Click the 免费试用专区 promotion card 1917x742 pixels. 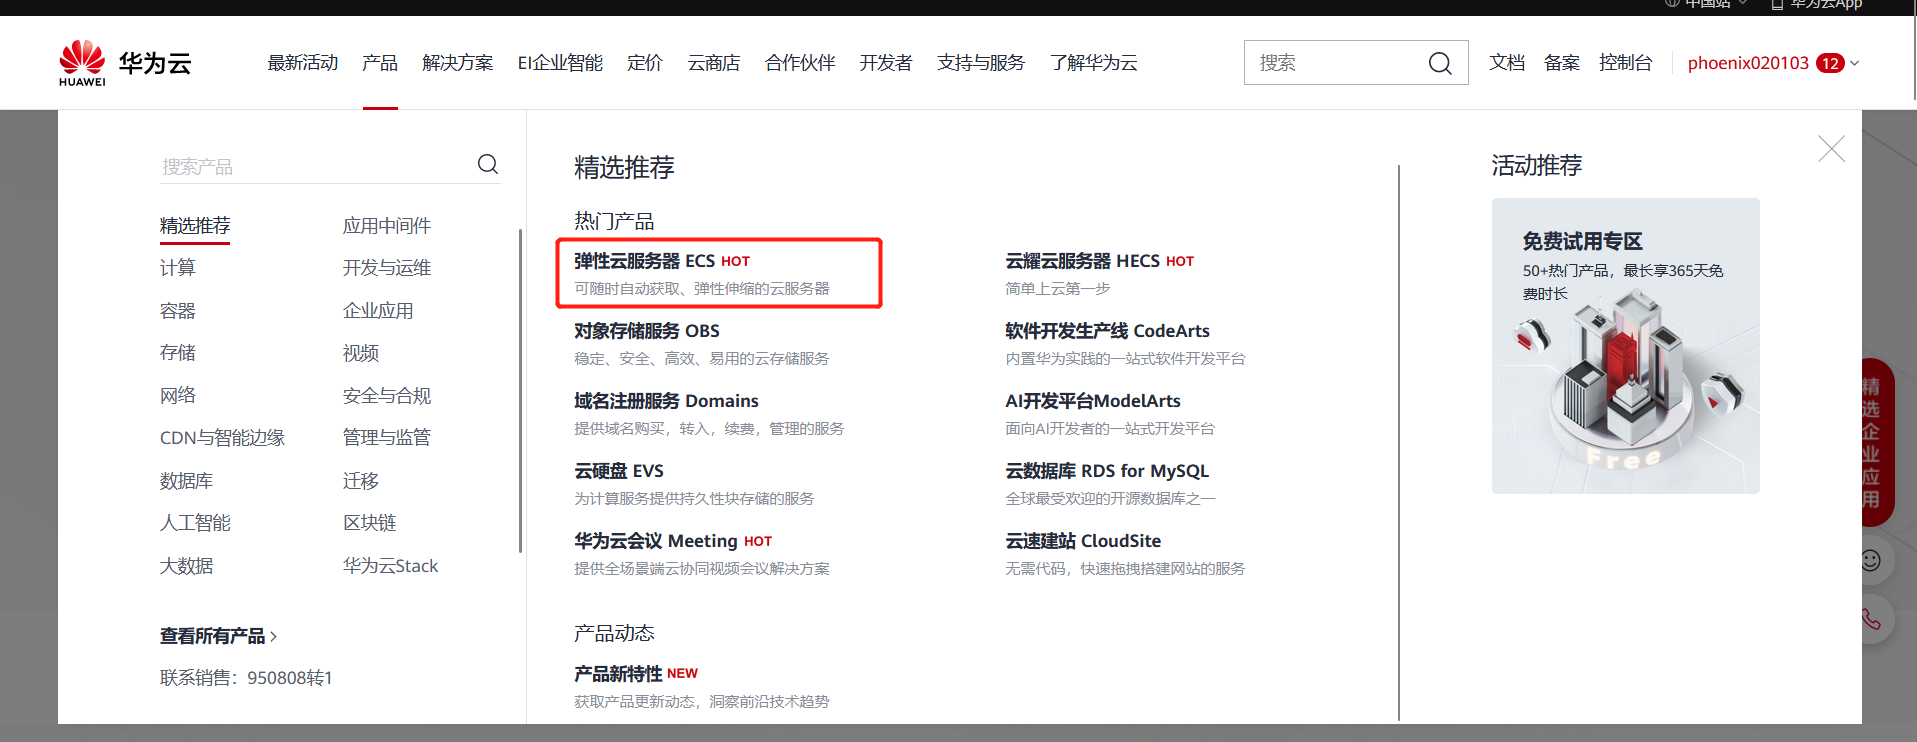(1625, 345)
